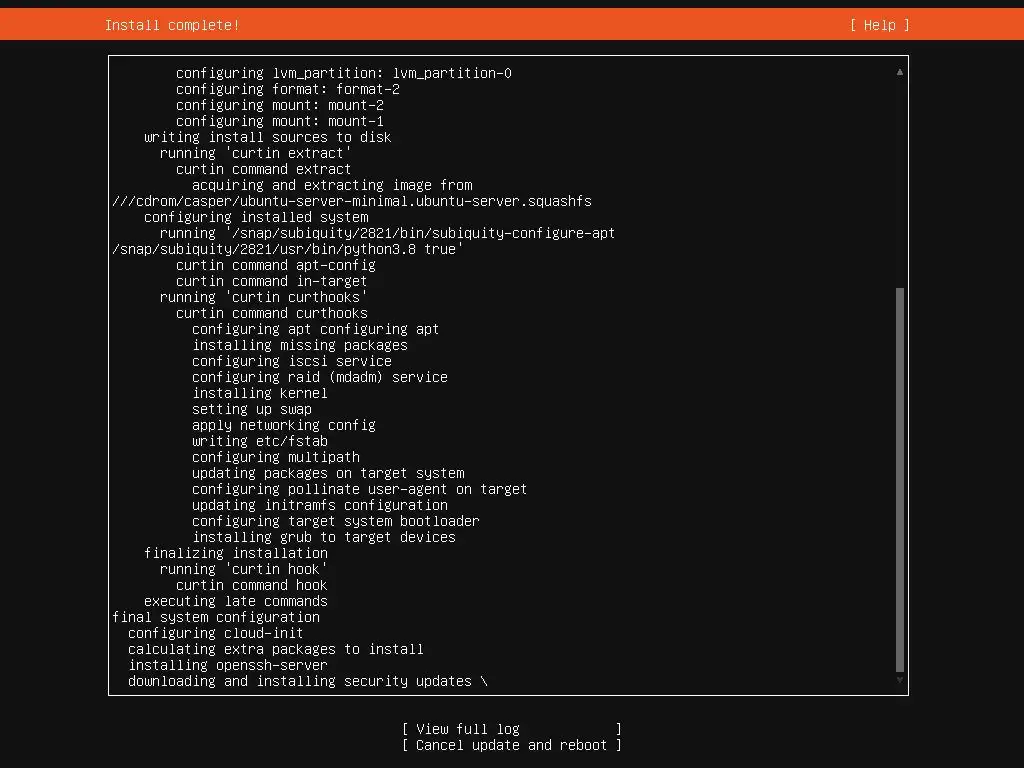Click the log scrollbar thumb
This screenshot has height=768, width=1024.
900,480
